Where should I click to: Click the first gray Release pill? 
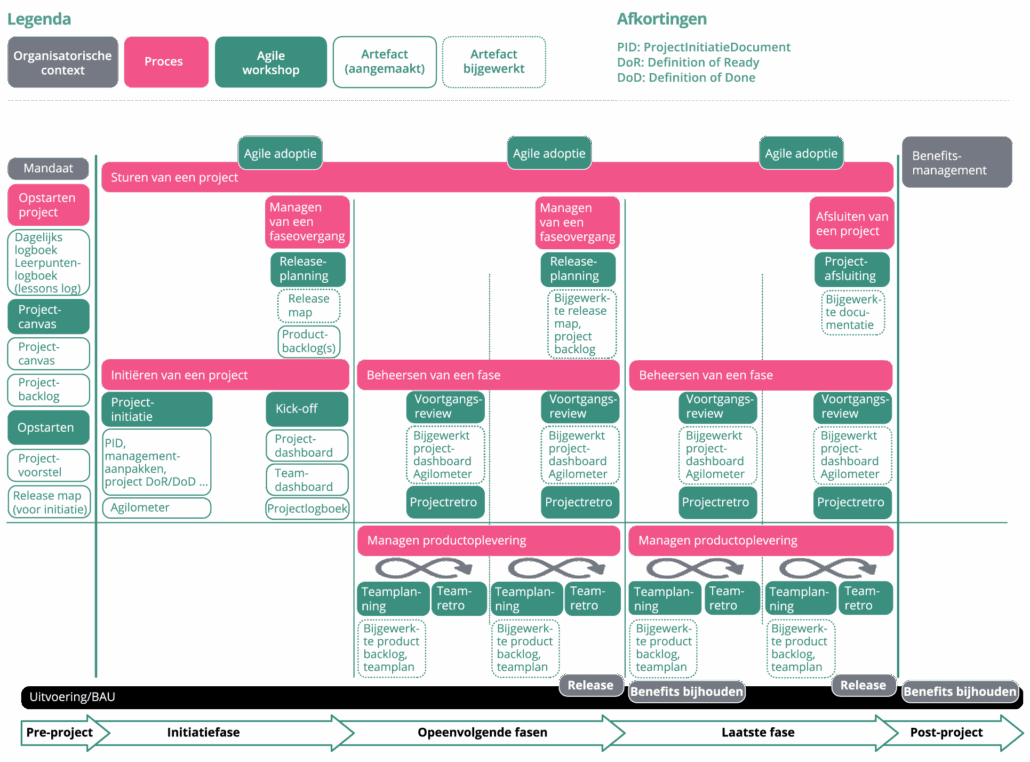[x=590, y=685]
